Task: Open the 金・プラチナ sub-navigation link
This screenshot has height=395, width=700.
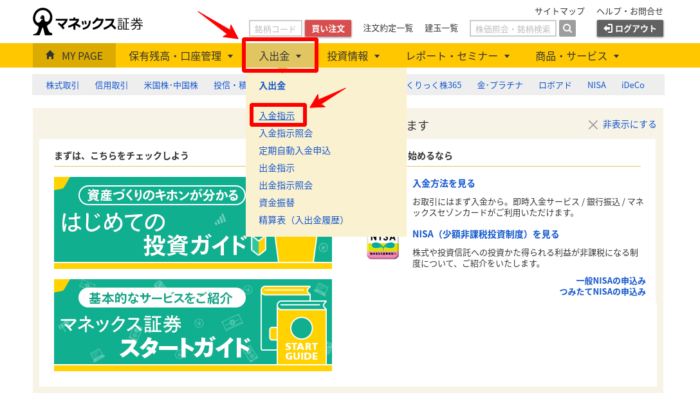Action: click(500, 85)
